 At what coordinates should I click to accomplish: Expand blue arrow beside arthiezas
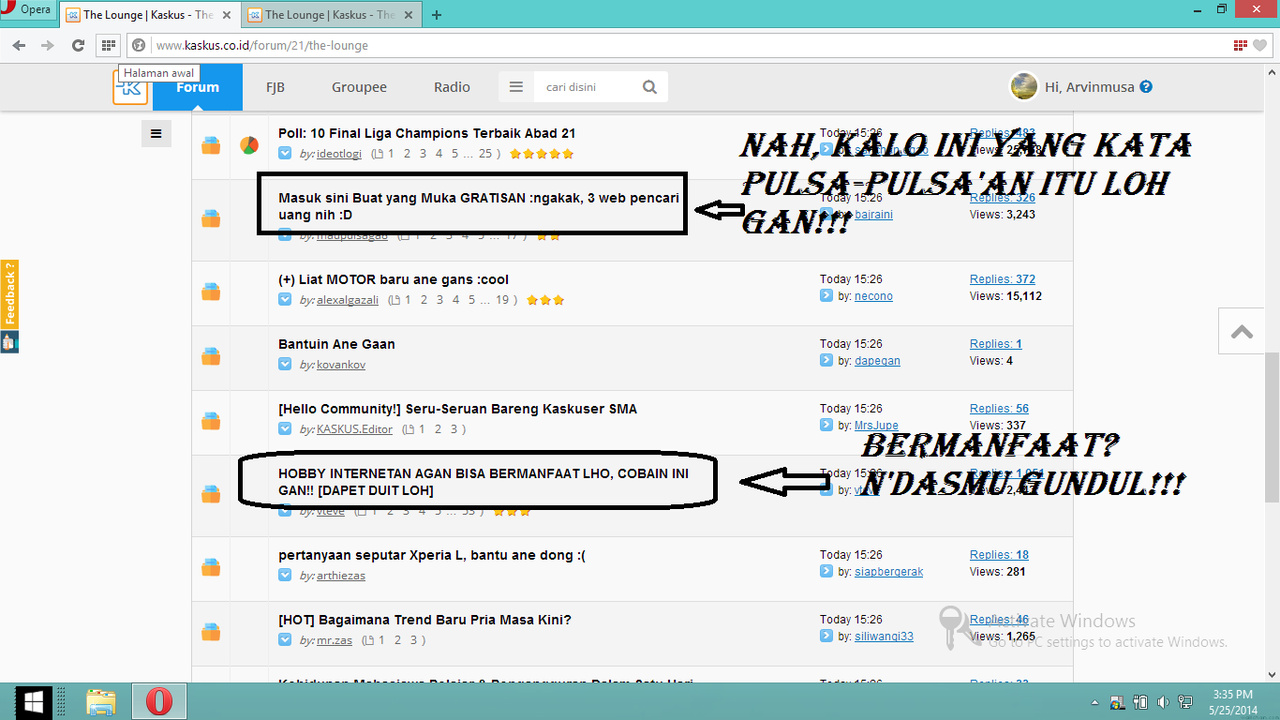tap(285, 575)
